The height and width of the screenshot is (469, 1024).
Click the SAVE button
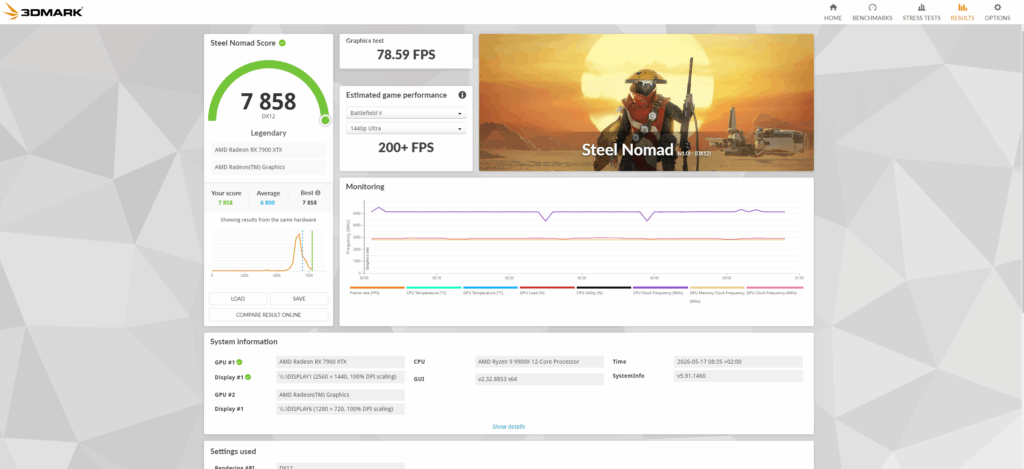299,299
